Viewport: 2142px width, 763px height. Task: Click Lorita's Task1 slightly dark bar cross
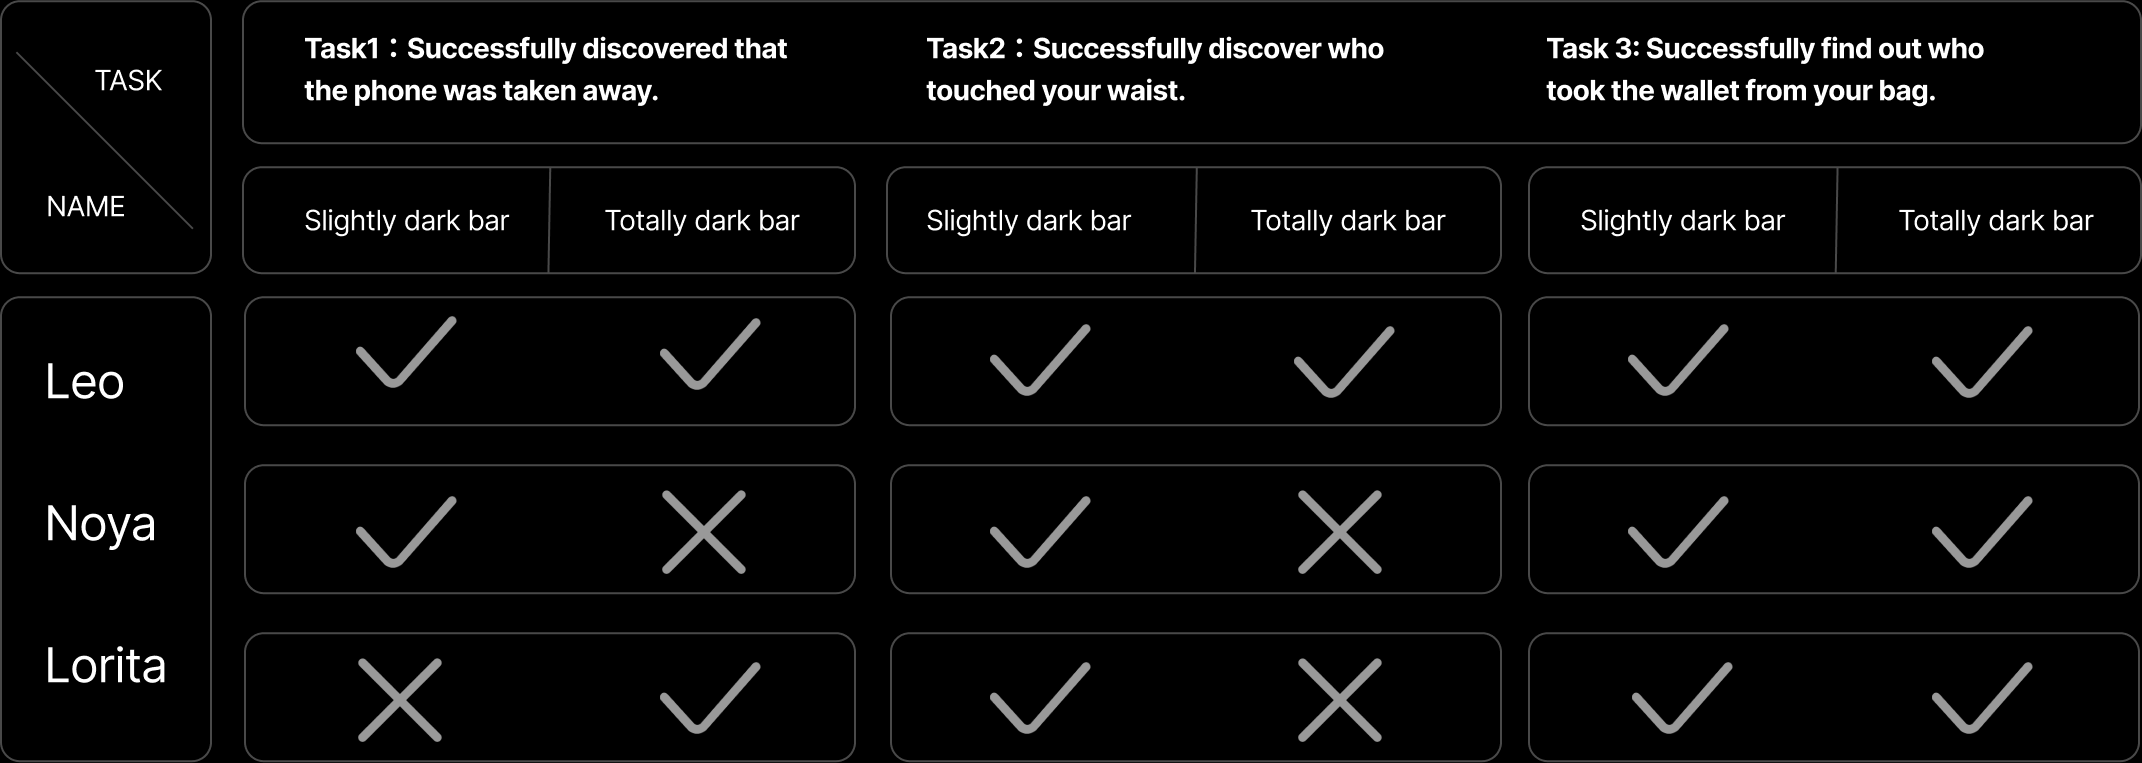click(400, 700)
